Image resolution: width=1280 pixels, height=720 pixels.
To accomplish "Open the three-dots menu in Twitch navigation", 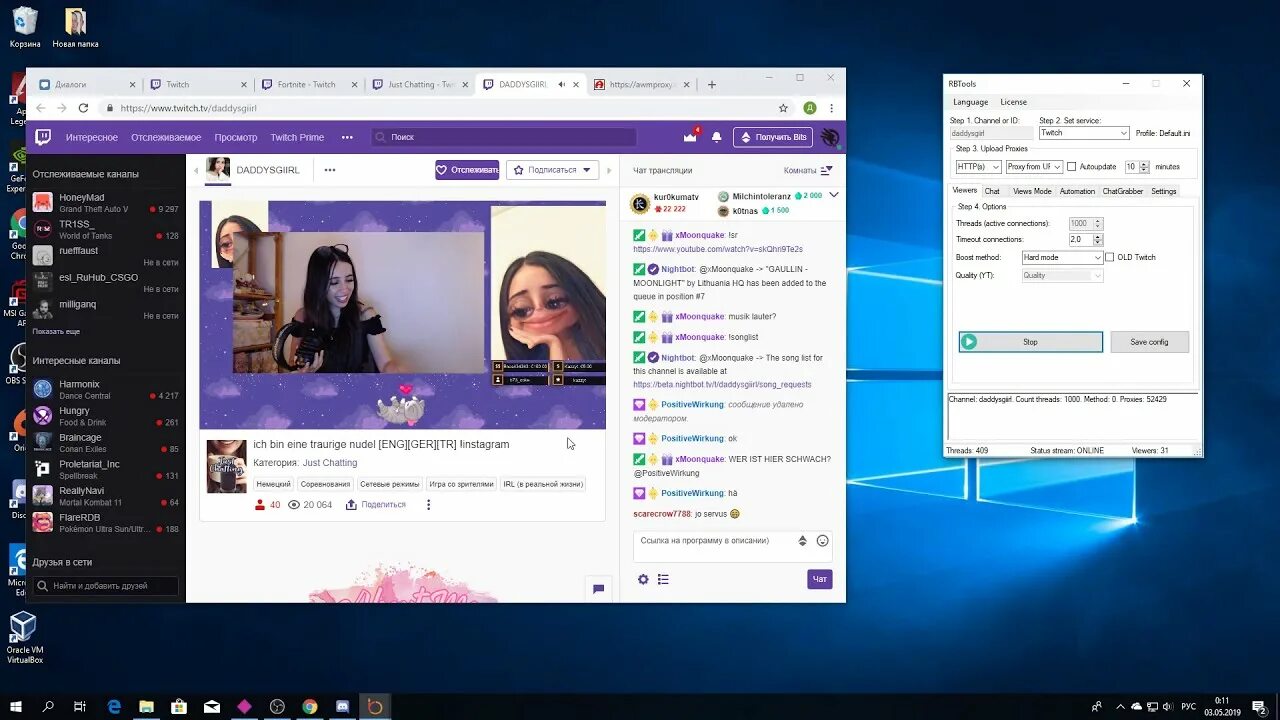I will pos(347,137).
